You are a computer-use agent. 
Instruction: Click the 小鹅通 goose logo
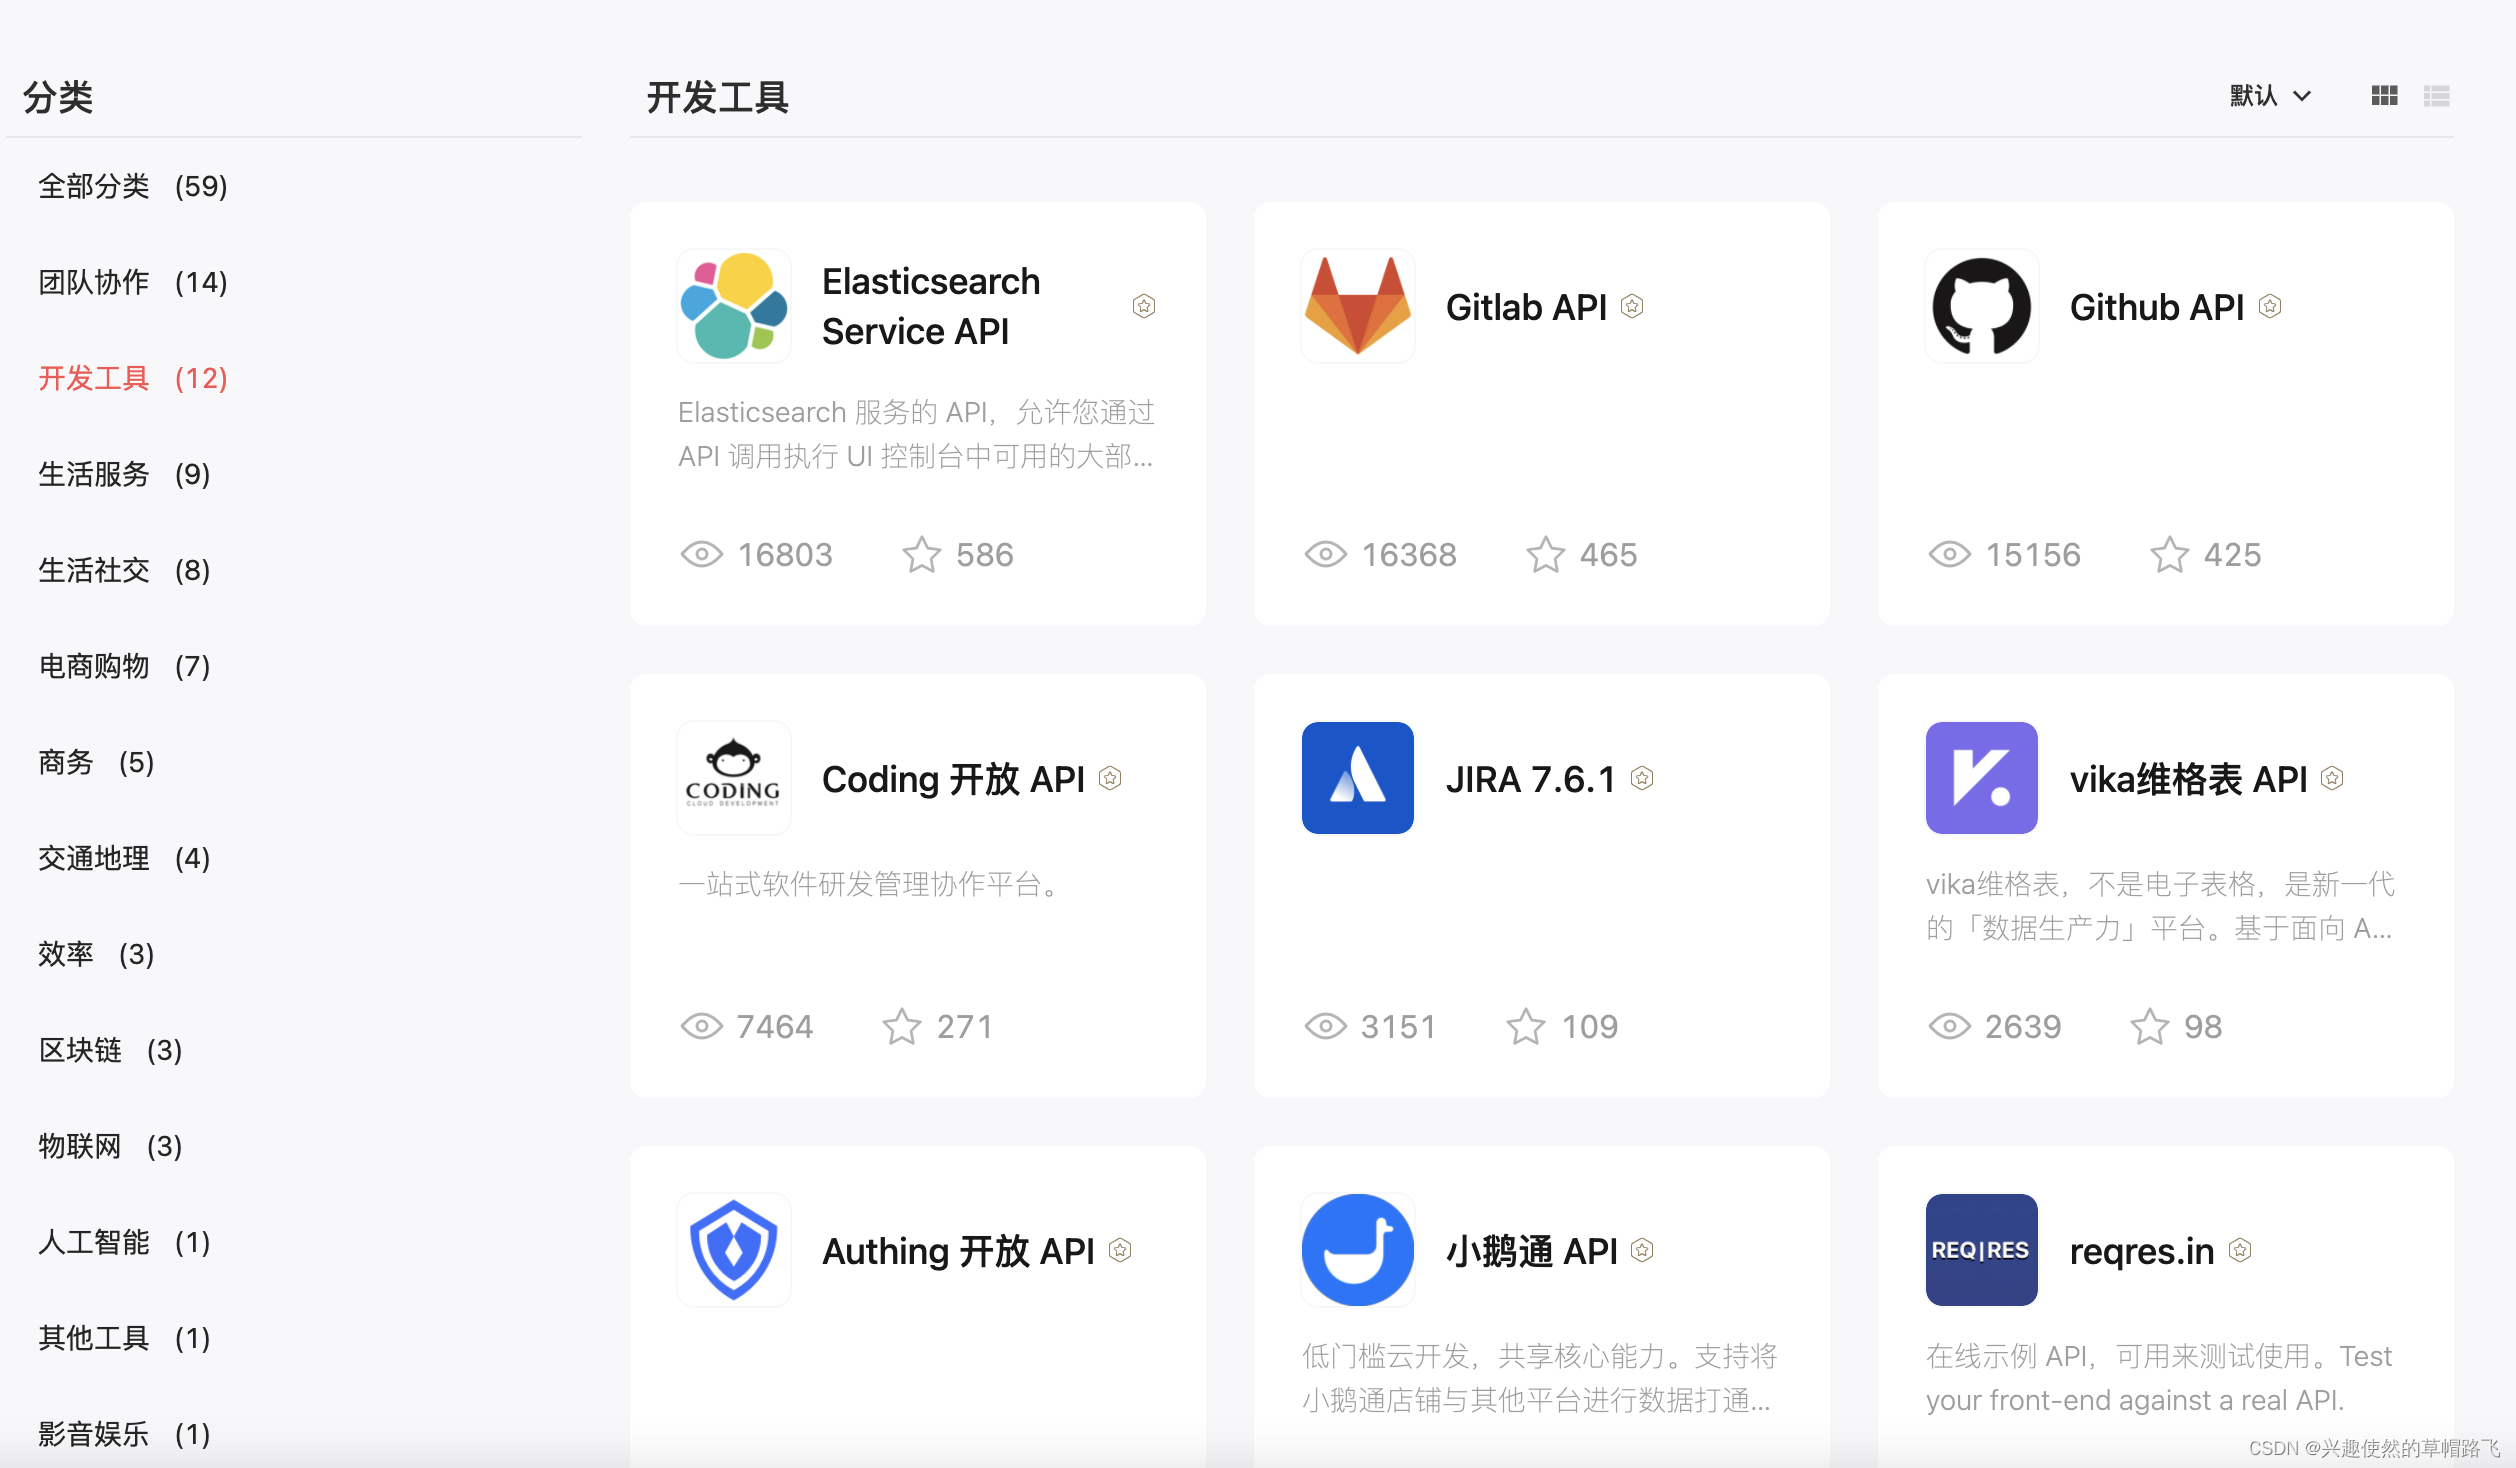(x=1358, y=1250)
